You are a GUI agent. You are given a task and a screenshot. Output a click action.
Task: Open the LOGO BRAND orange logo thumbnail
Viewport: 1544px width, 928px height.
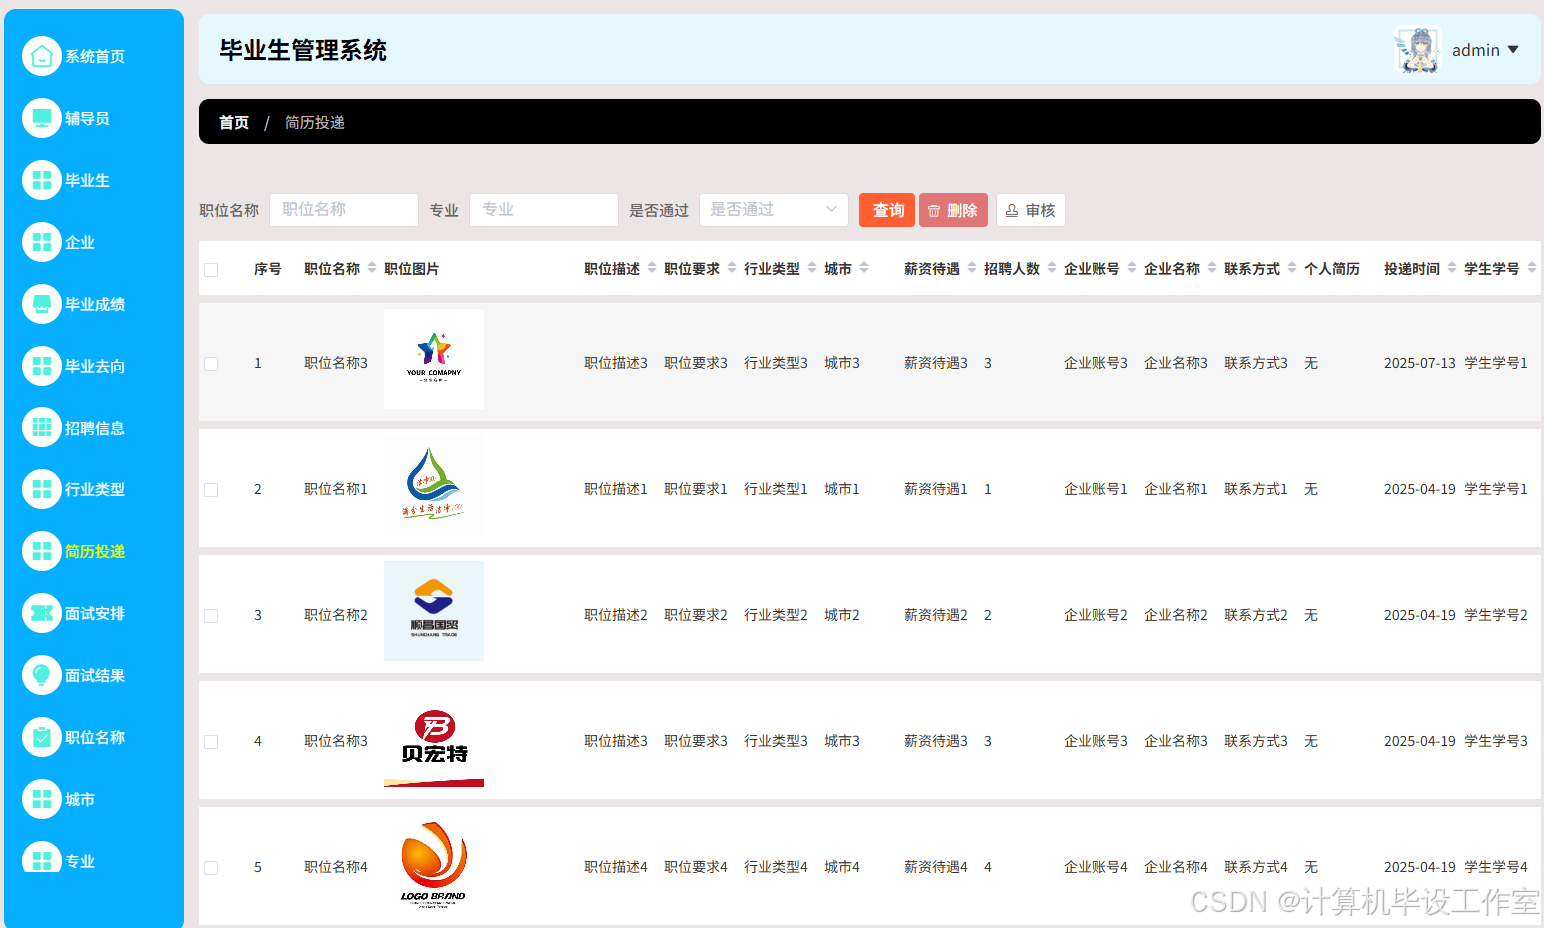(x=434, y=863)
